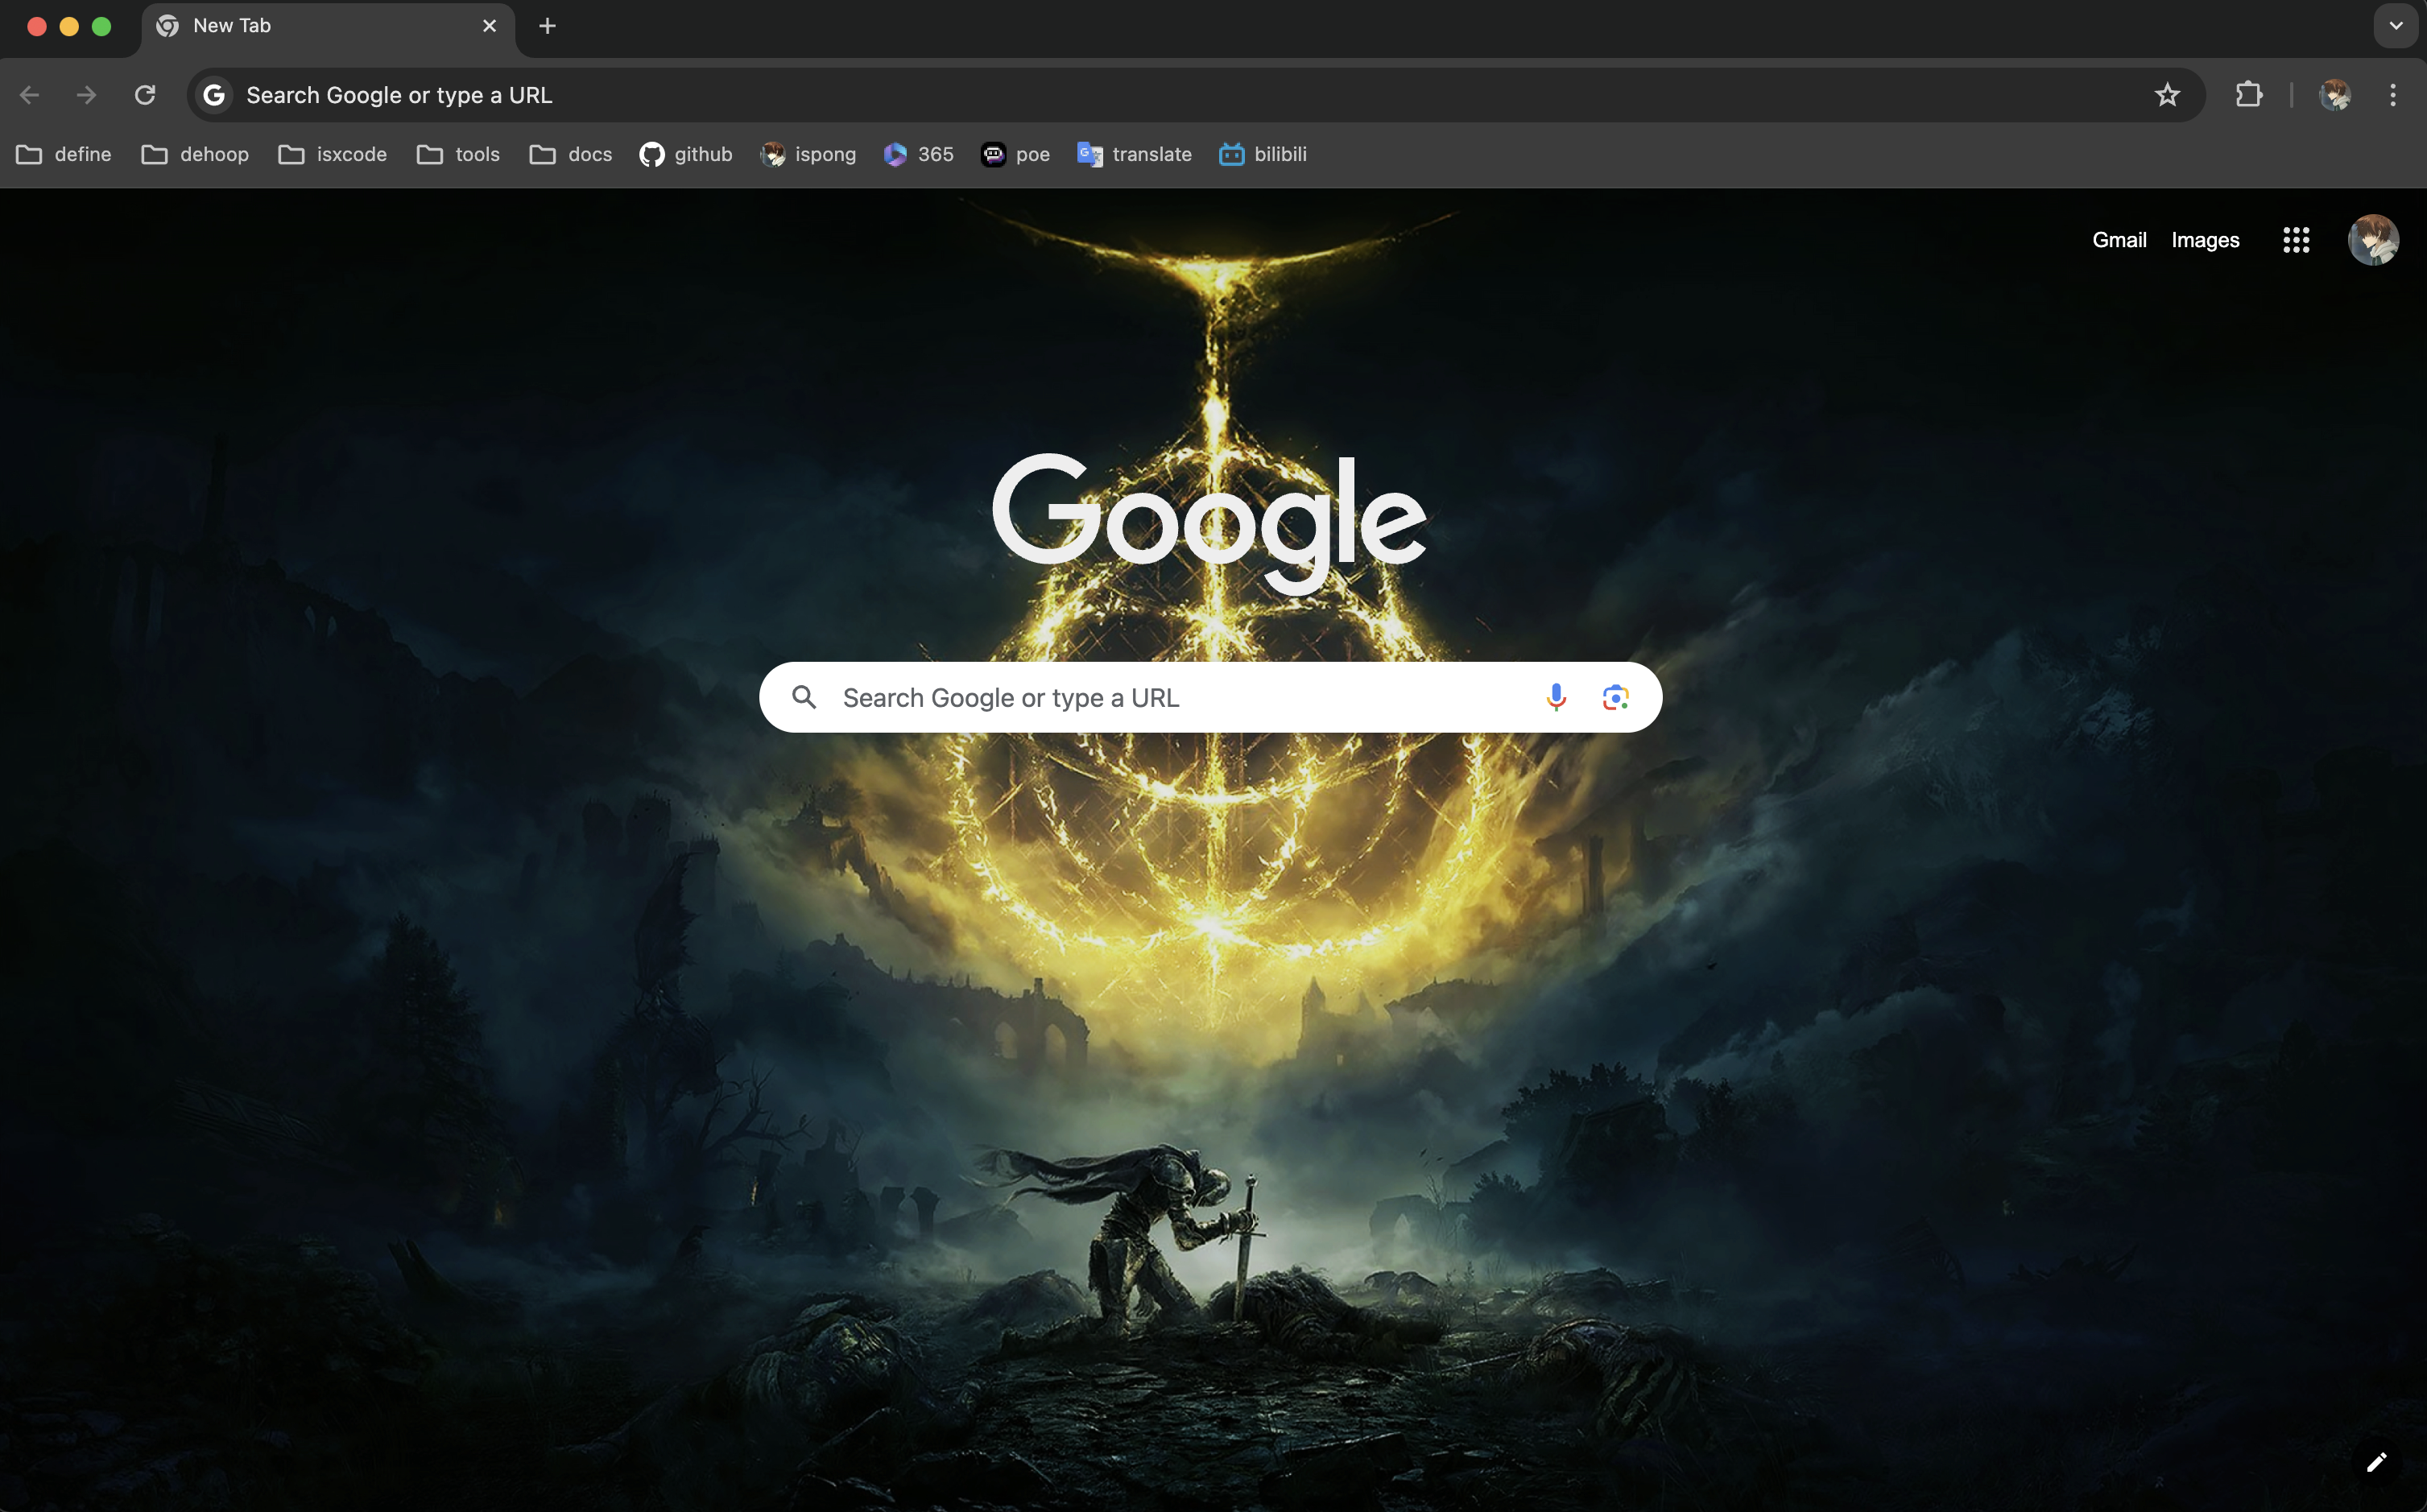The width and height of the screenshot is (2427, 1512).
Task: Click the yellow minimize window button
Action: pyautogui.click(x=69, y=26)
